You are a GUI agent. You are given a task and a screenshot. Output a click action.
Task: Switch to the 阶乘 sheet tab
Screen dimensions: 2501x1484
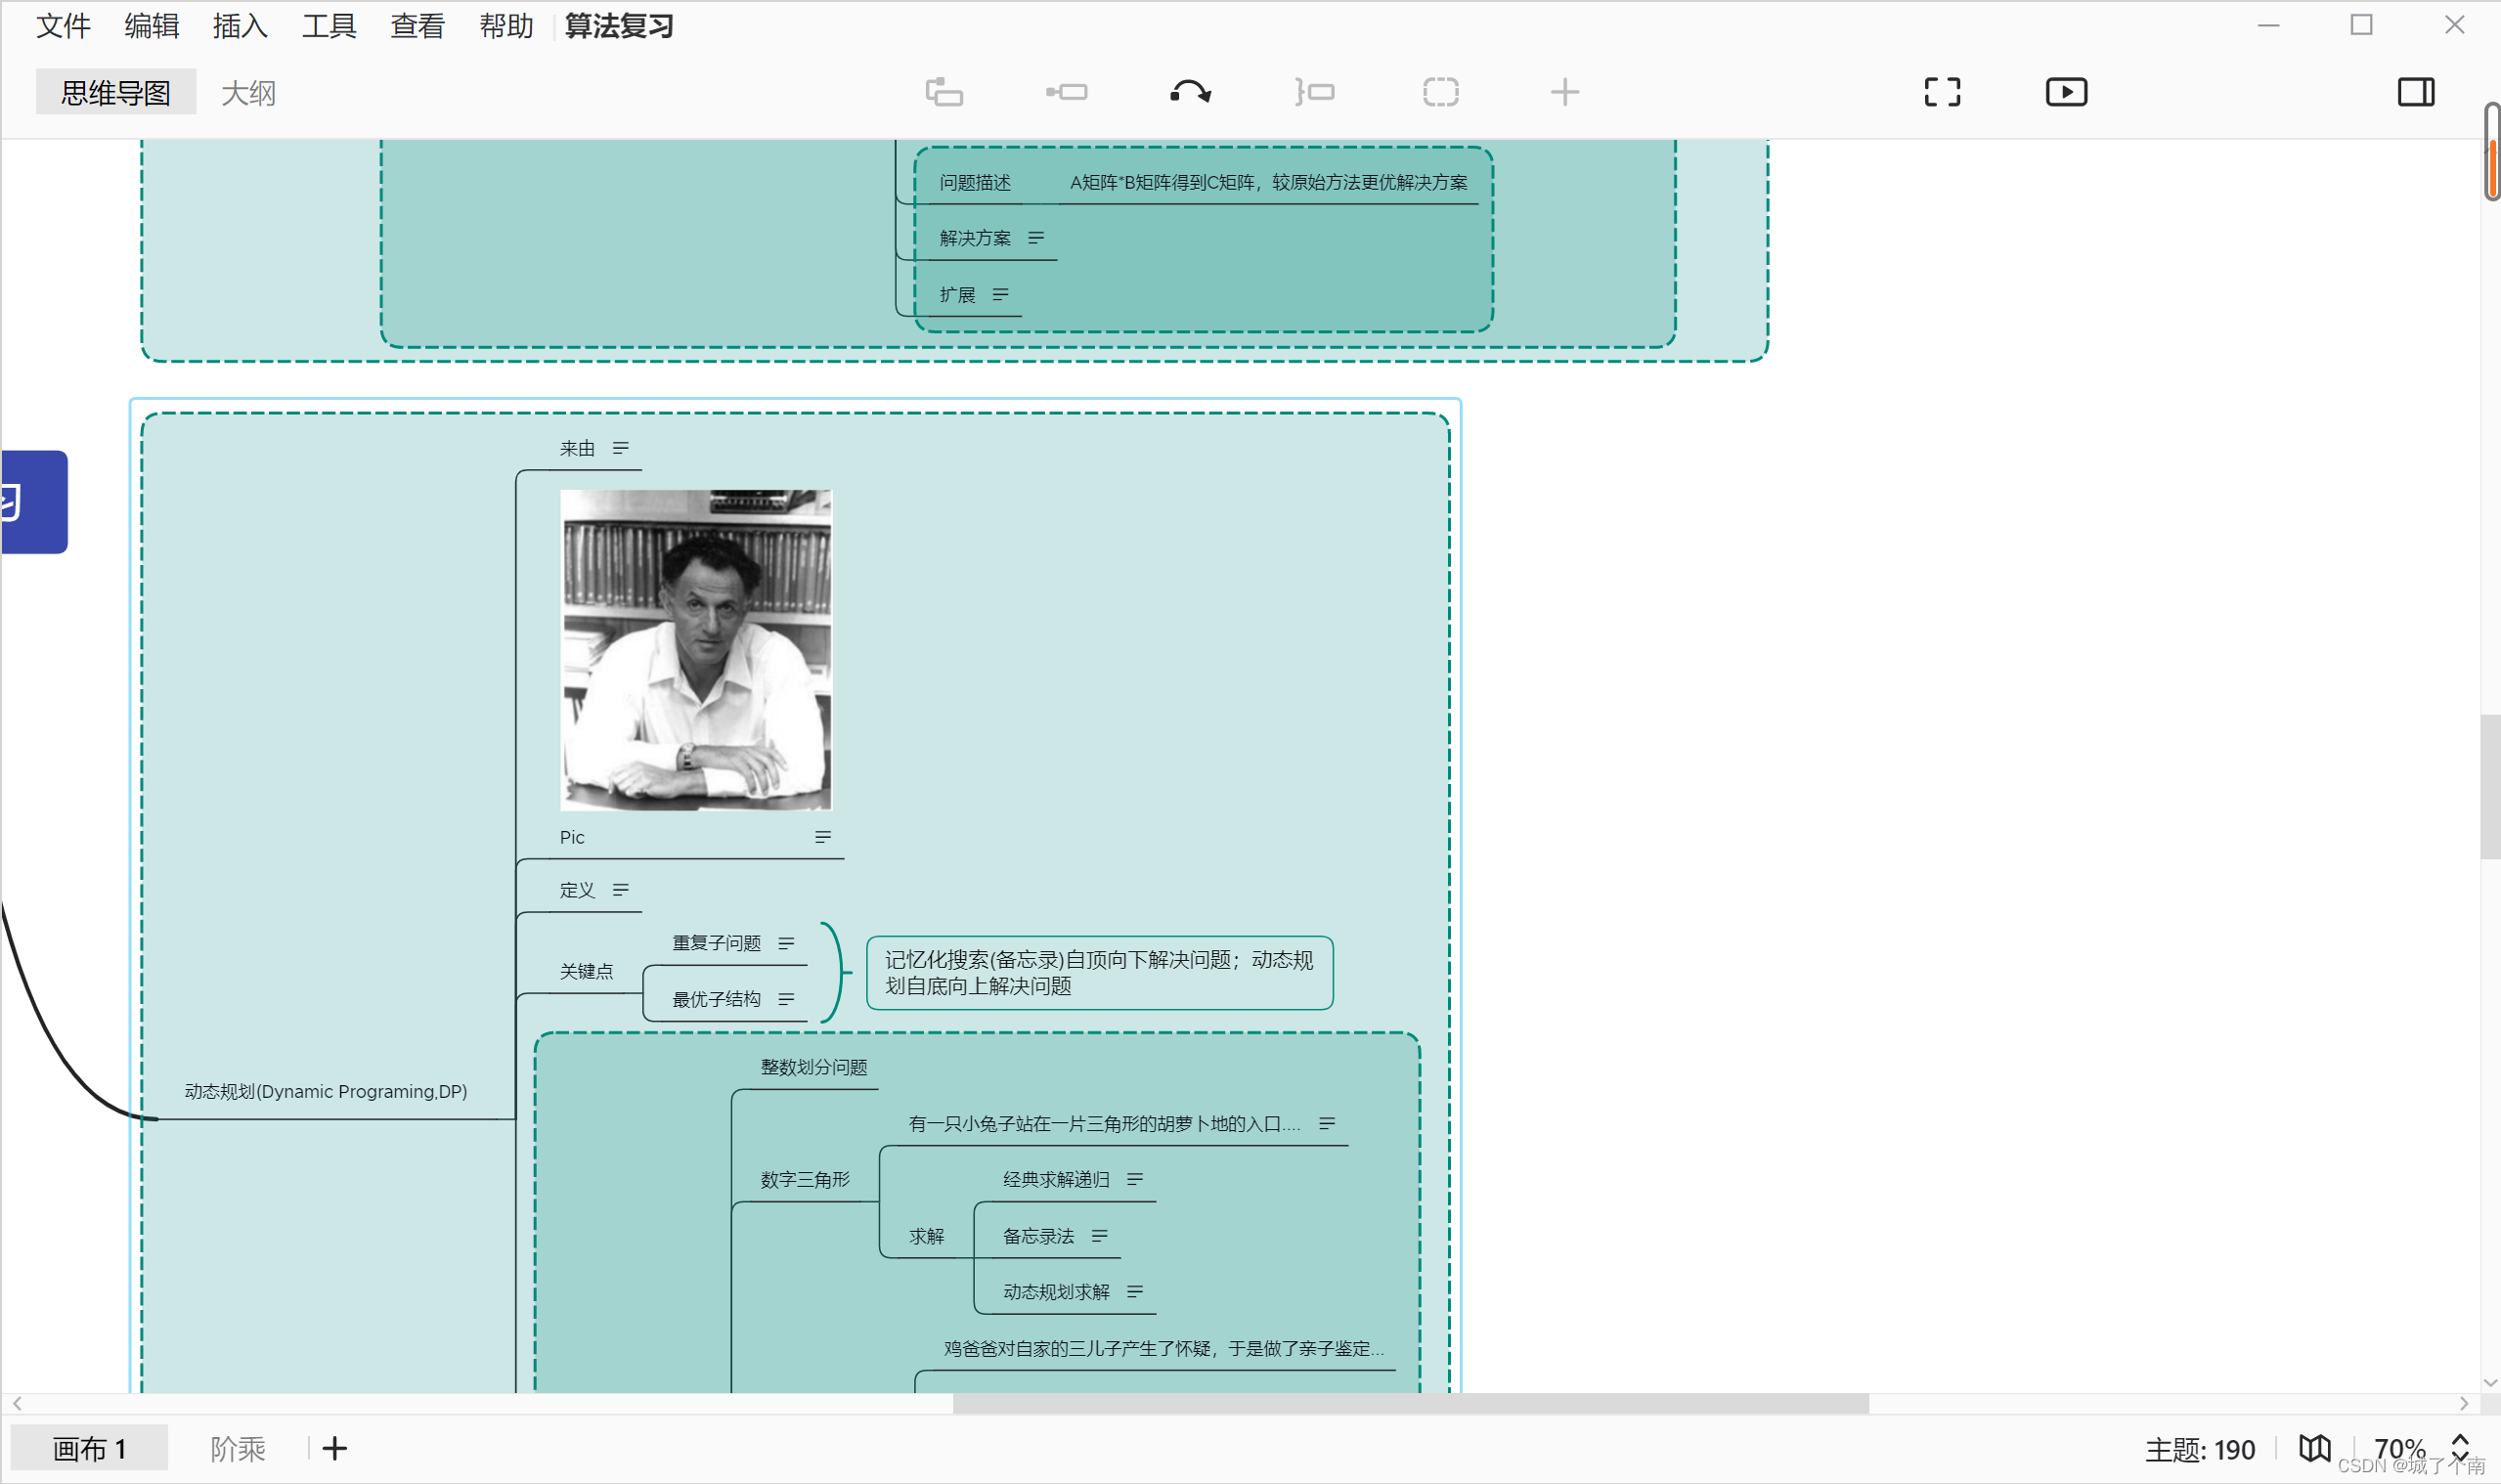pyautogui.click(x=237, y=1449)
